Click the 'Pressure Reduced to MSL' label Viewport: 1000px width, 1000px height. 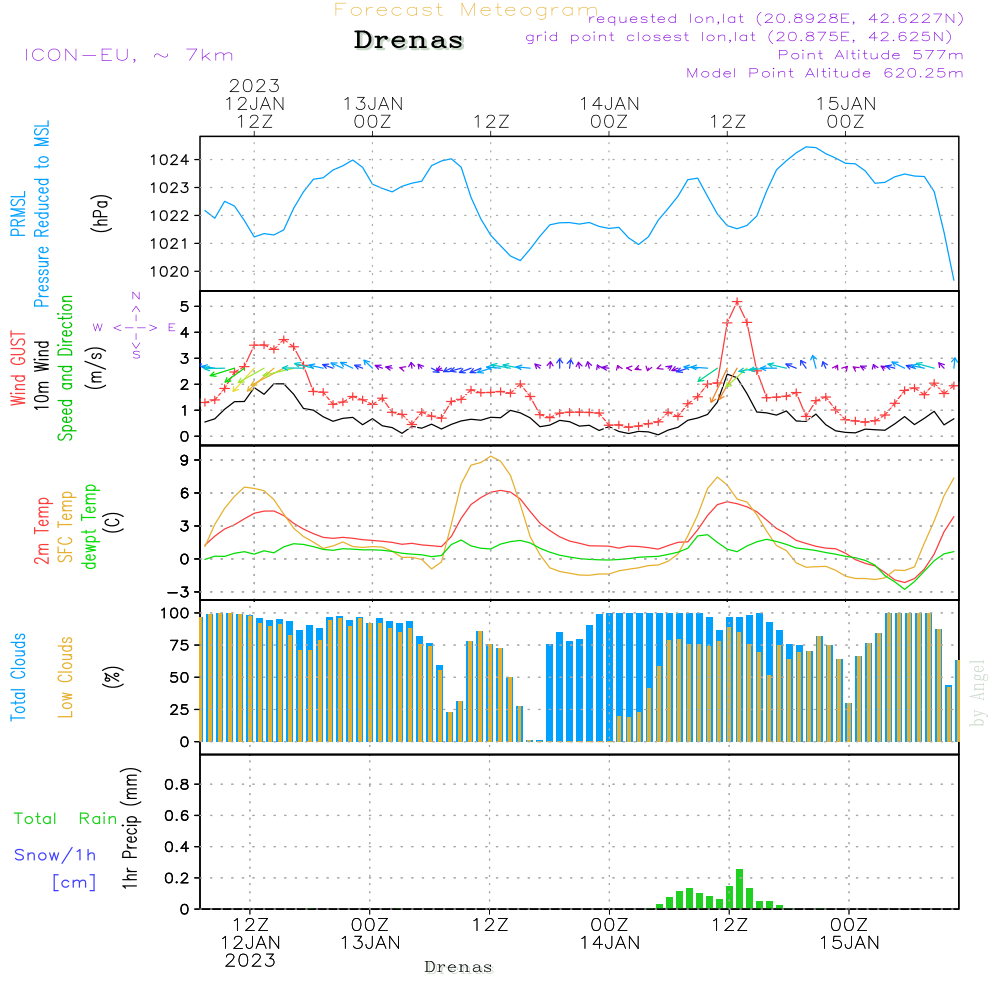pos(41,214)
